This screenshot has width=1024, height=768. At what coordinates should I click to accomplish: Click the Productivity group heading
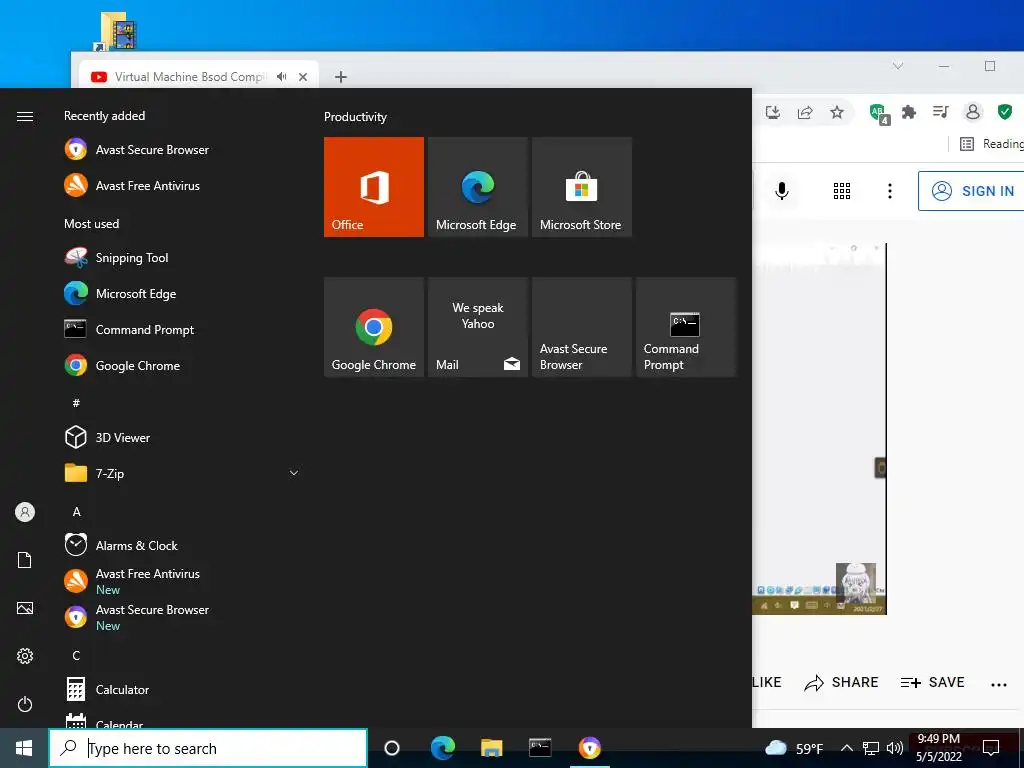(x=355, y=117)
